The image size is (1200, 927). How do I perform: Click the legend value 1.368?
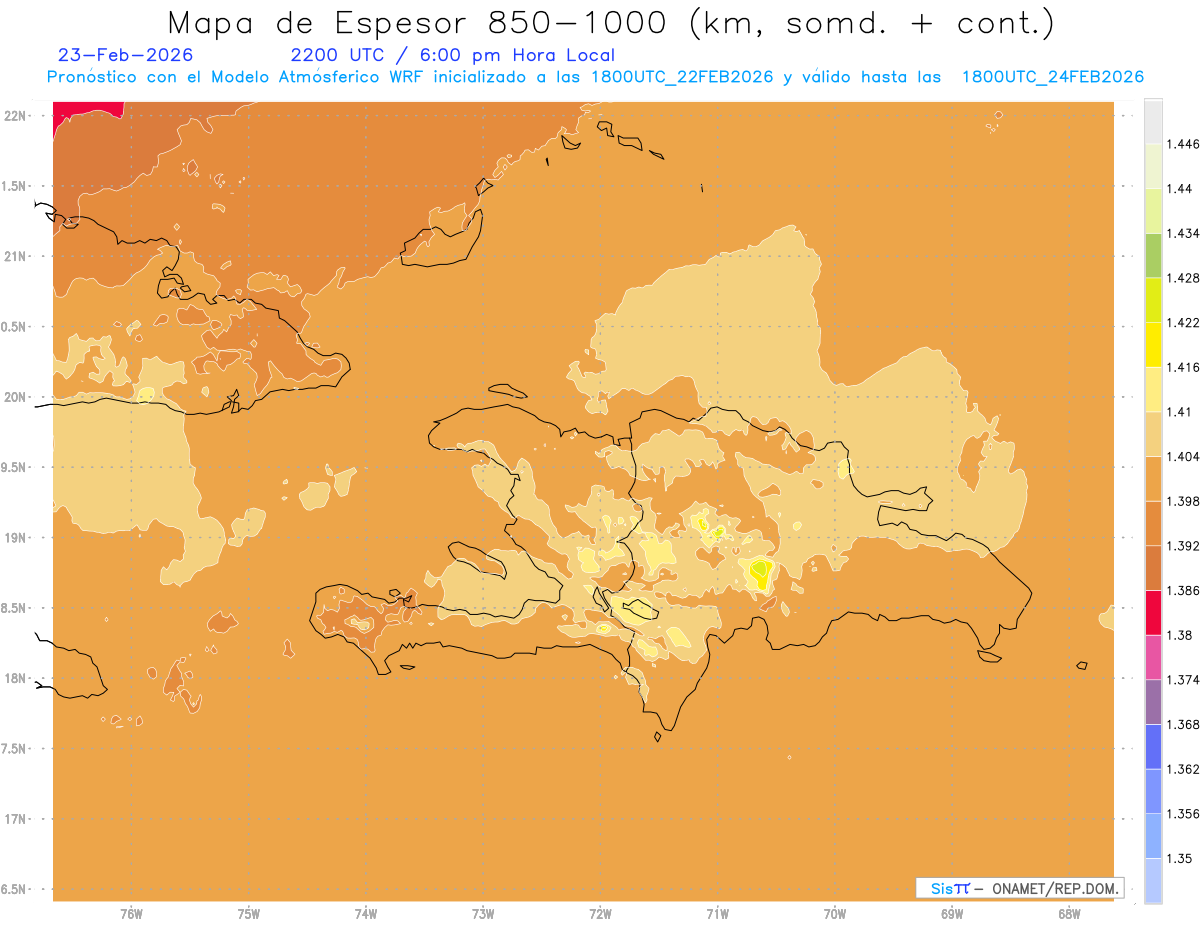click(x=1185, y=725)
